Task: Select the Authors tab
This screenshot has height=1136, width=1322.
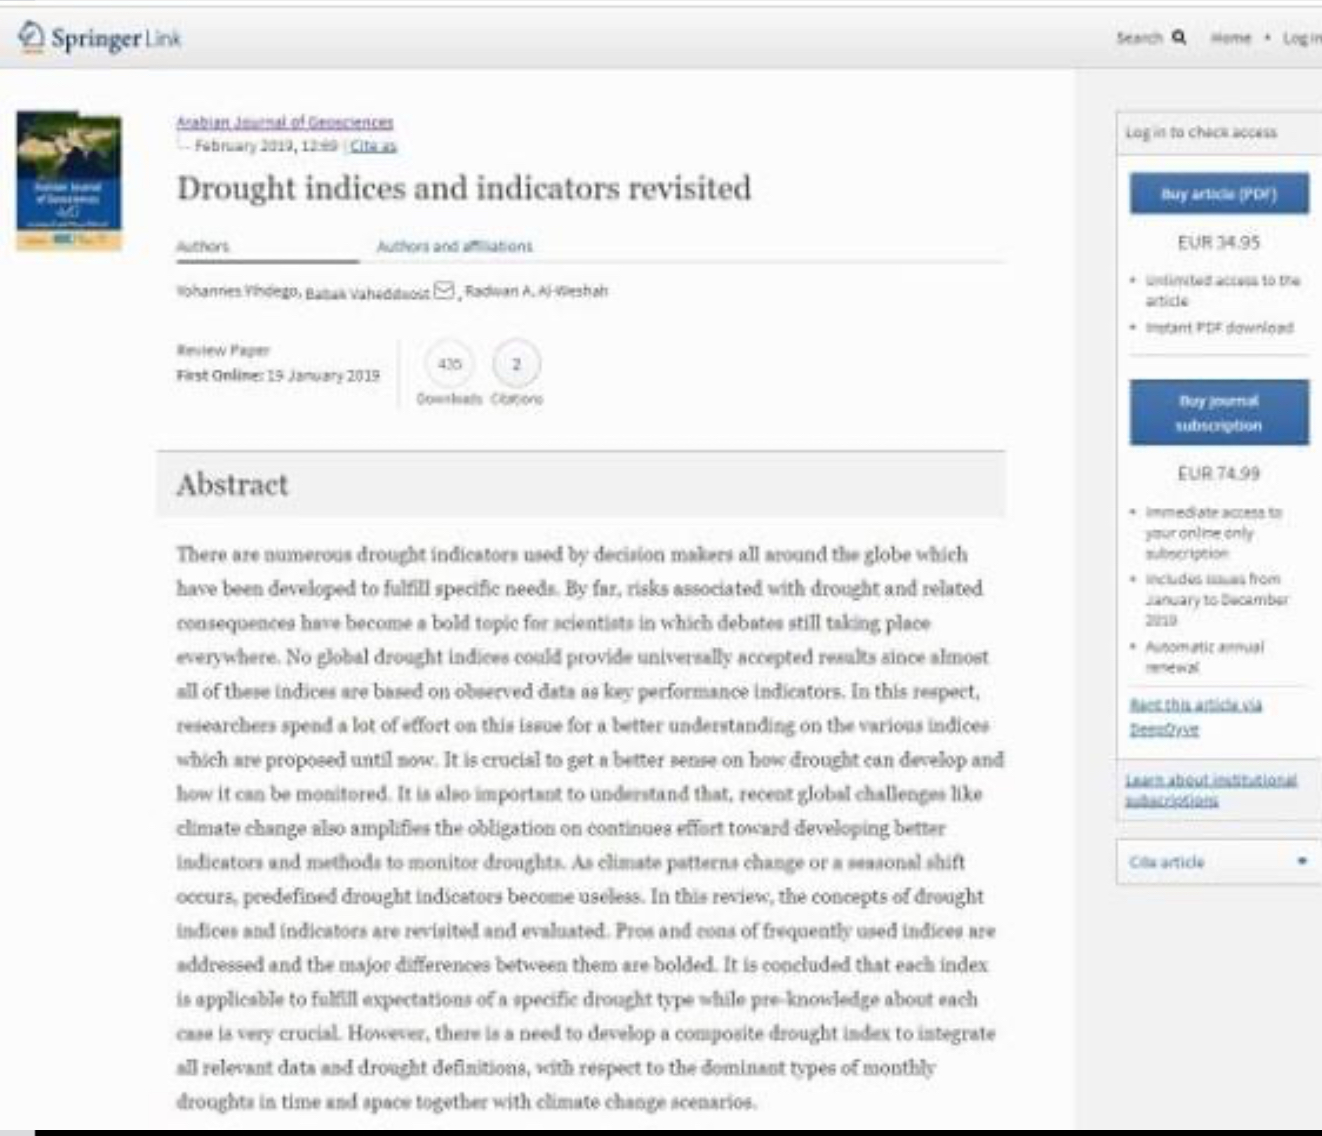Action: (203, 246)
